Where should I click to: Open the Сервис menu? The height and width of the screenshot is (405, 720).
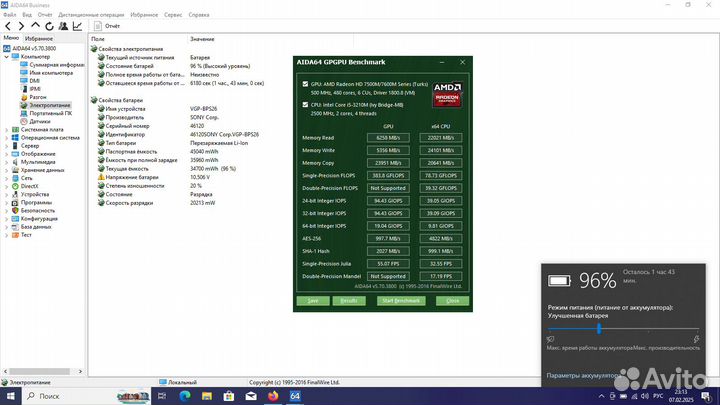173,15
